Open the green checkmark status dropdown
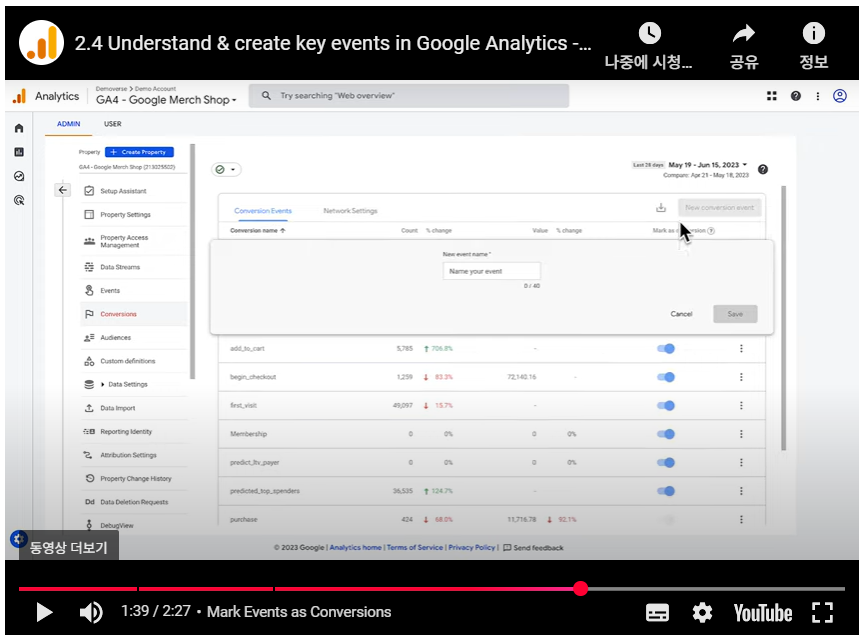This screenshot has height=637, width=862. tap(226, 170)
